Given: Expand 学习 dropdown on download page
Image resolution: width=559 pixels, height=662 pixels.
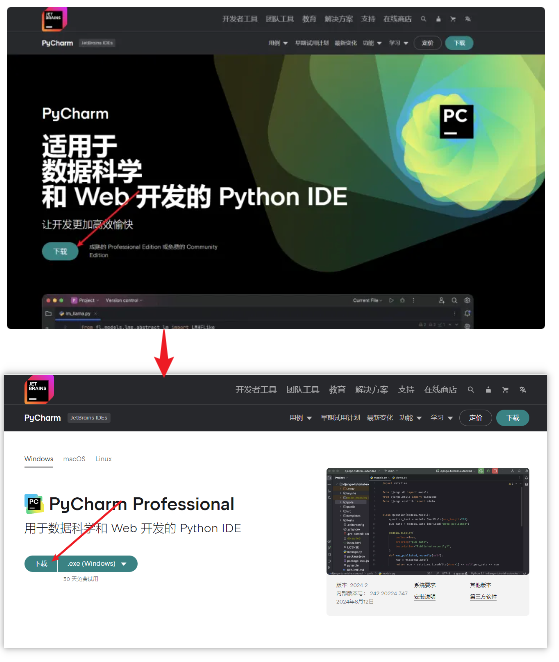Looking at the screenshot, I should coord(441,418).
